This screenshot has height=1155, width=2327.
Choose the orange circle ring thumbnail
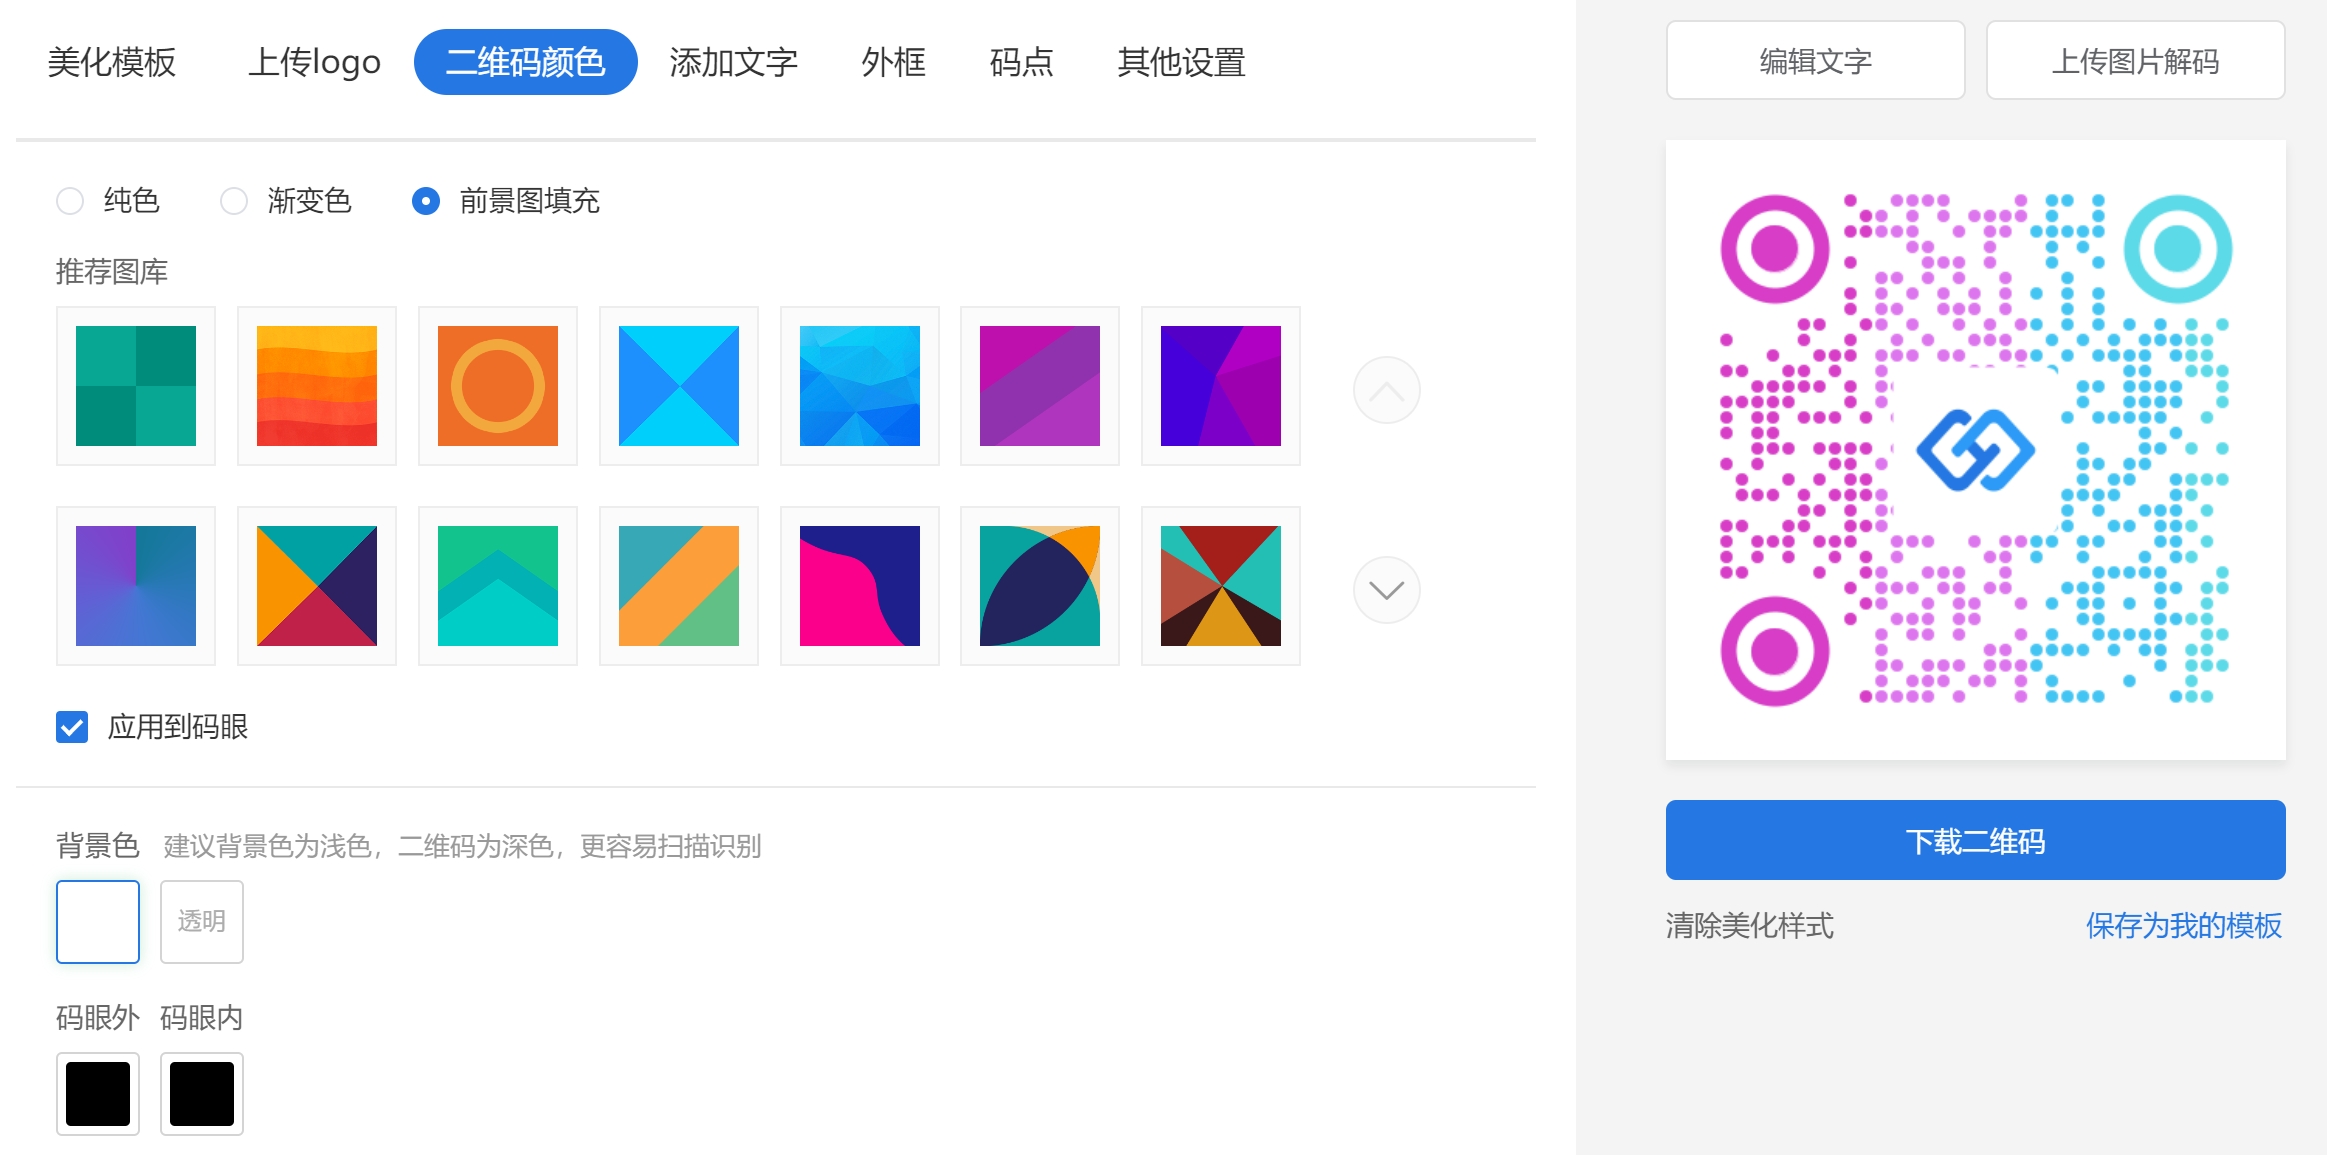click(x=498, y=386)
